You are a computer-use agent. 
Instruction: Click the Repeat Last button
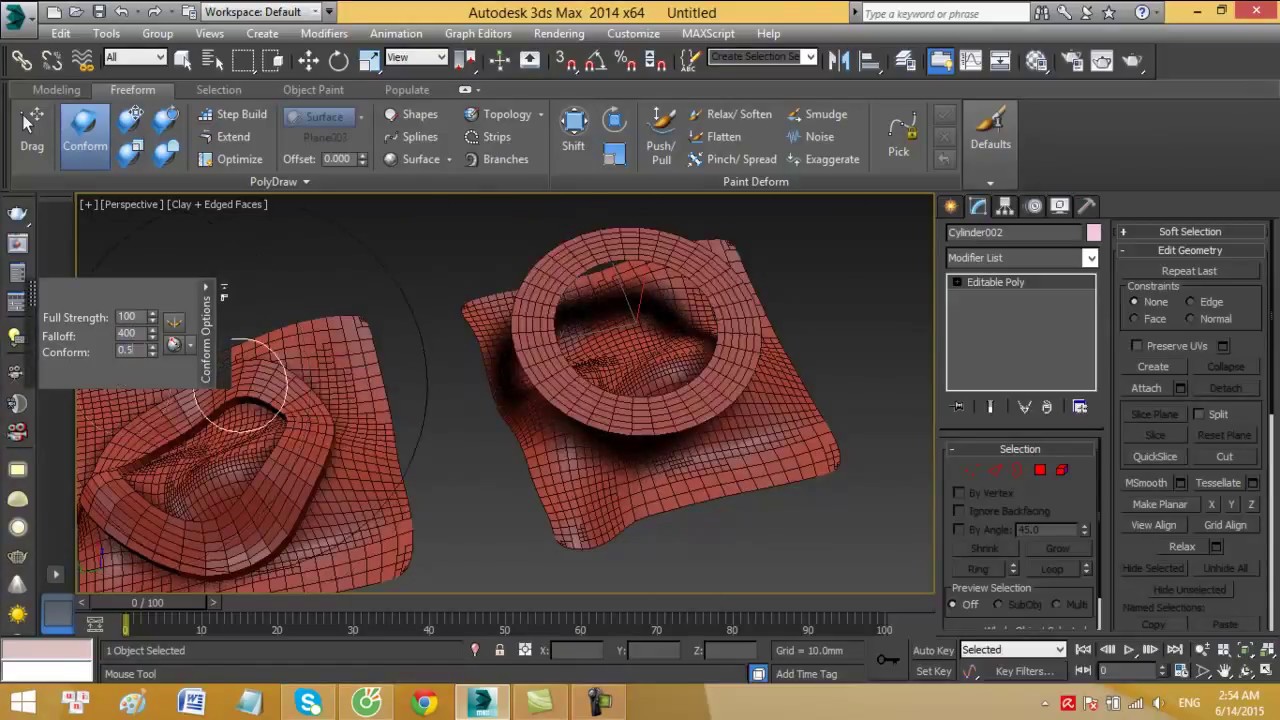(x=1189, y=271)
